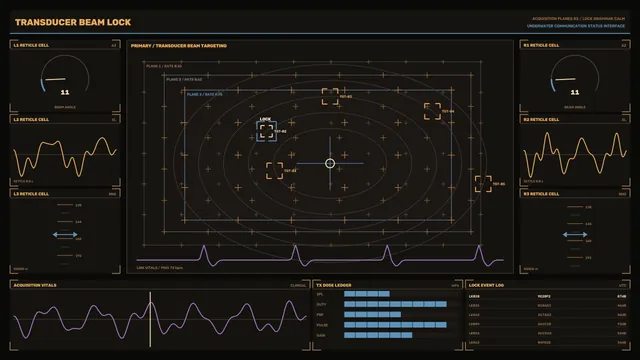The height and width of the screenshot is (360, 640).
Task: Click the value 11 in L1 Reticle Cell
Action: coord(65,93)
